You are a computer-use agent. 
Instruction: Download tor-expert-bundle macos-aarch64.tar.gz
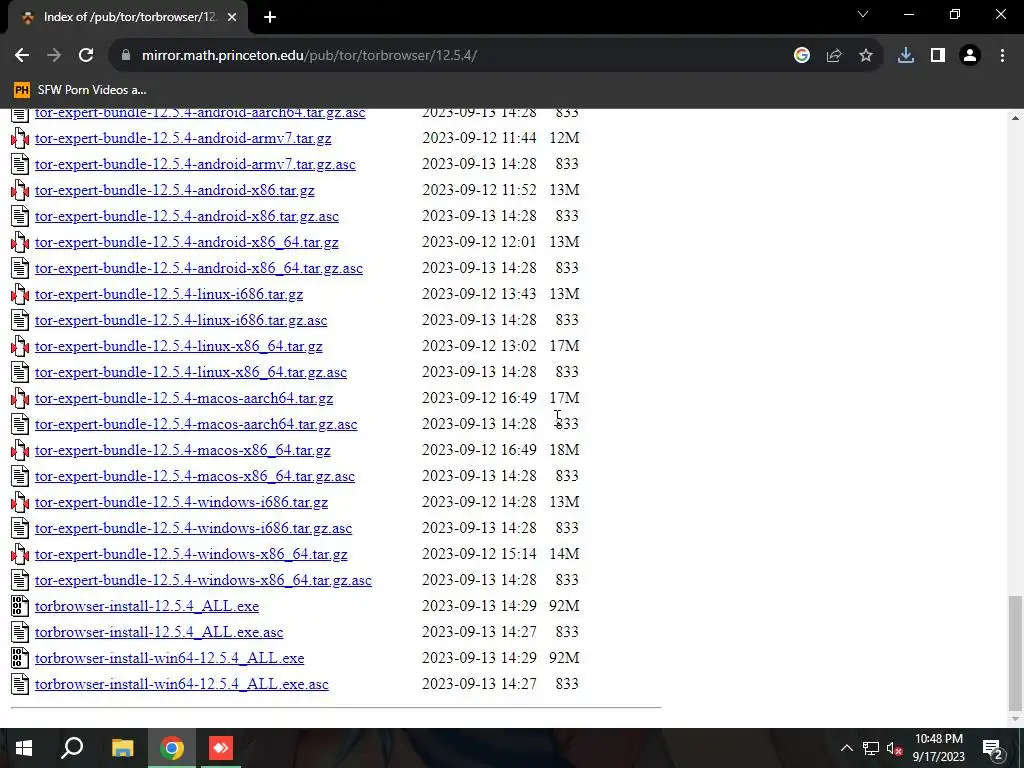[x=184, y=398]
